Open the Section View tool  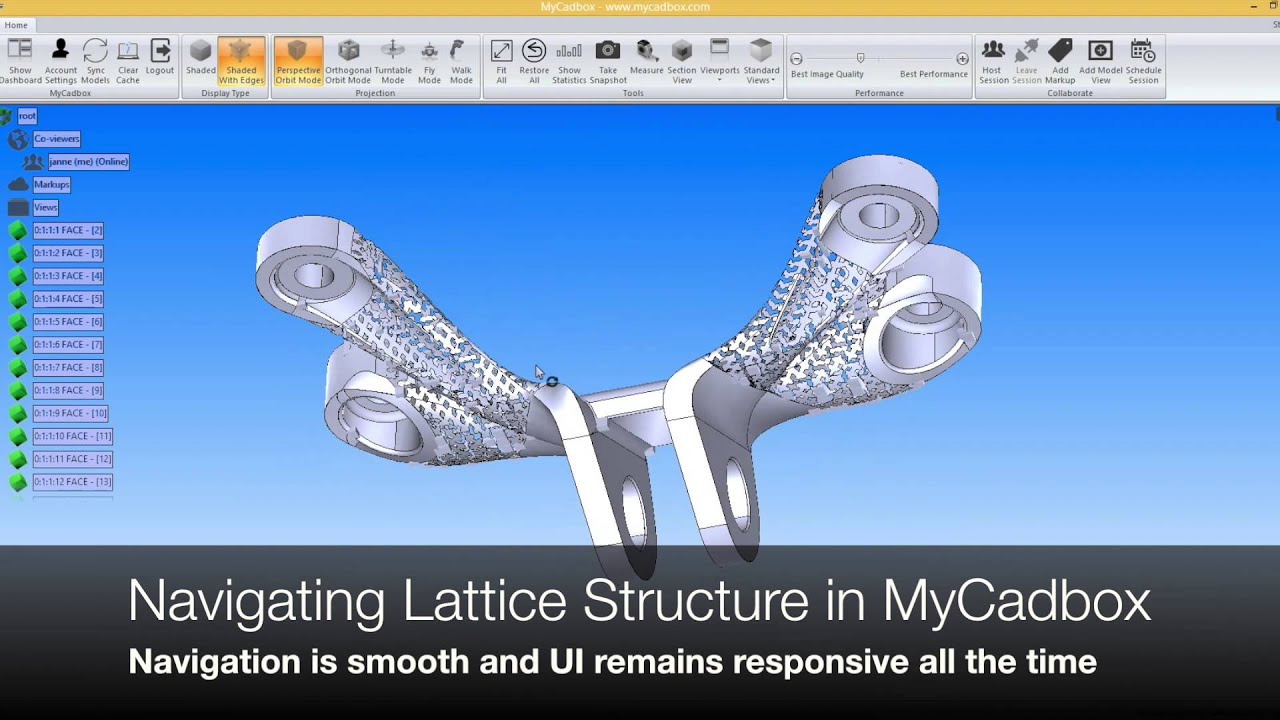(682, 61)
